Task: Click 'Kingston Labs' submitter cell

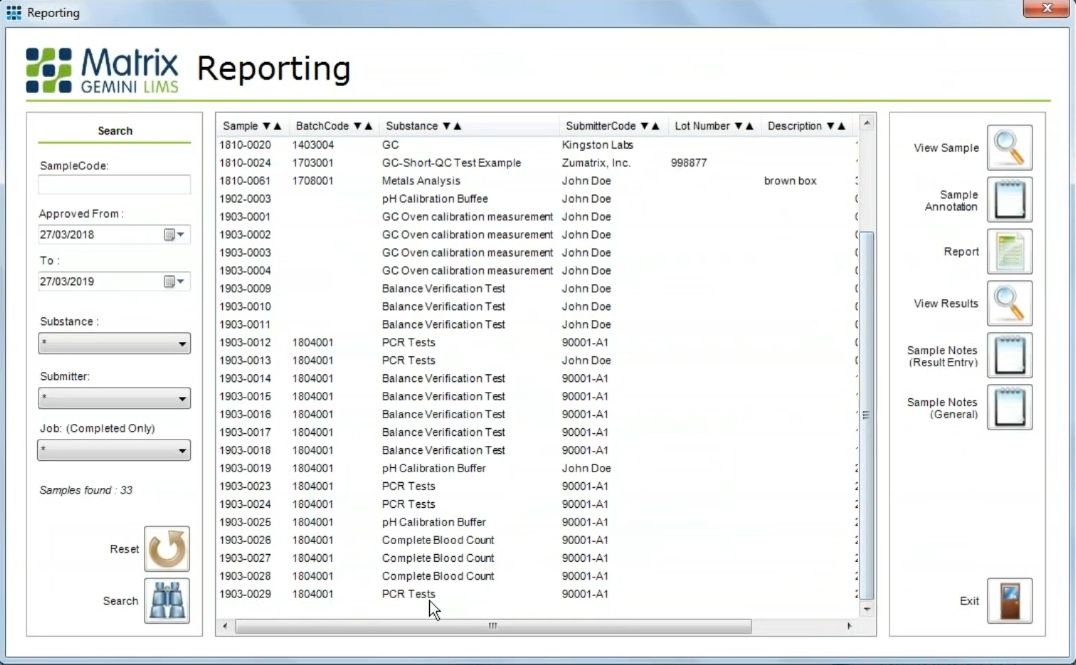Action: click(x=597, y=145)
